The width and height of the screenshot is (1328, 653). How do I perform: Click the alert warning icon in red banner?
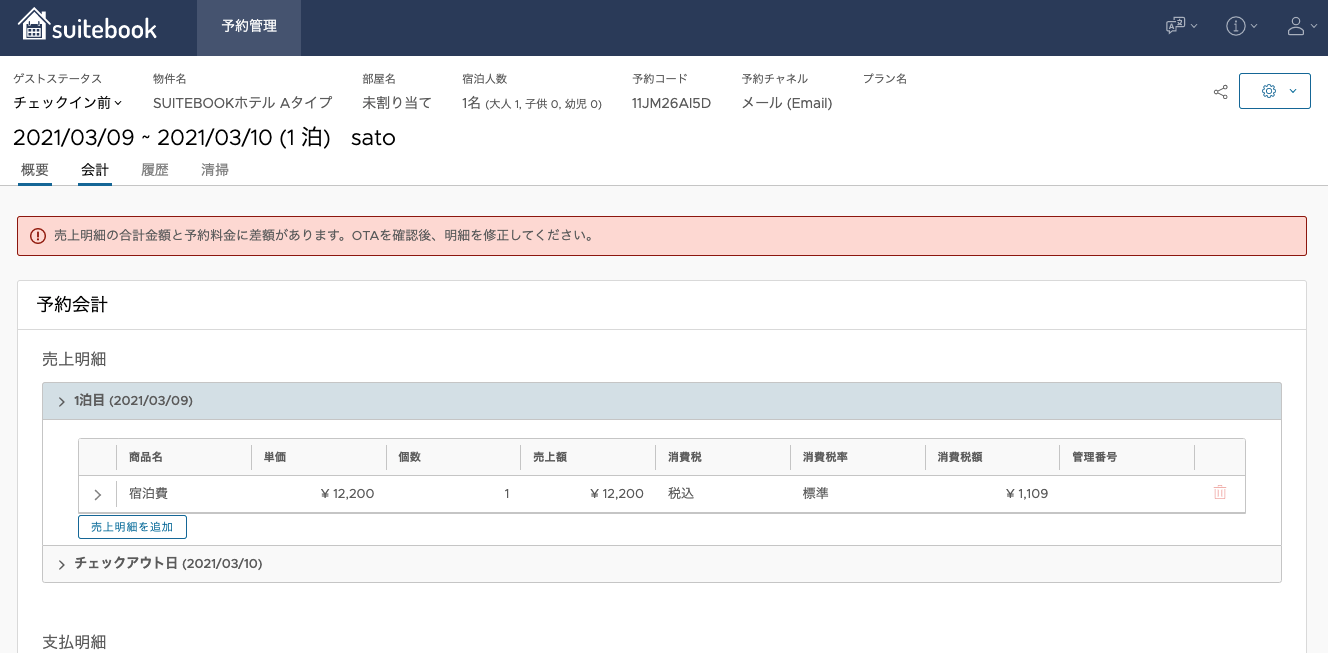[38, 236]
